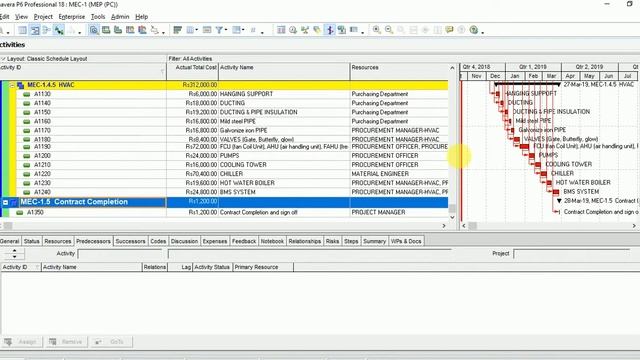Open dropdown arrow next to Bars icon
This screenshot has height=360, width=640.
243,30
